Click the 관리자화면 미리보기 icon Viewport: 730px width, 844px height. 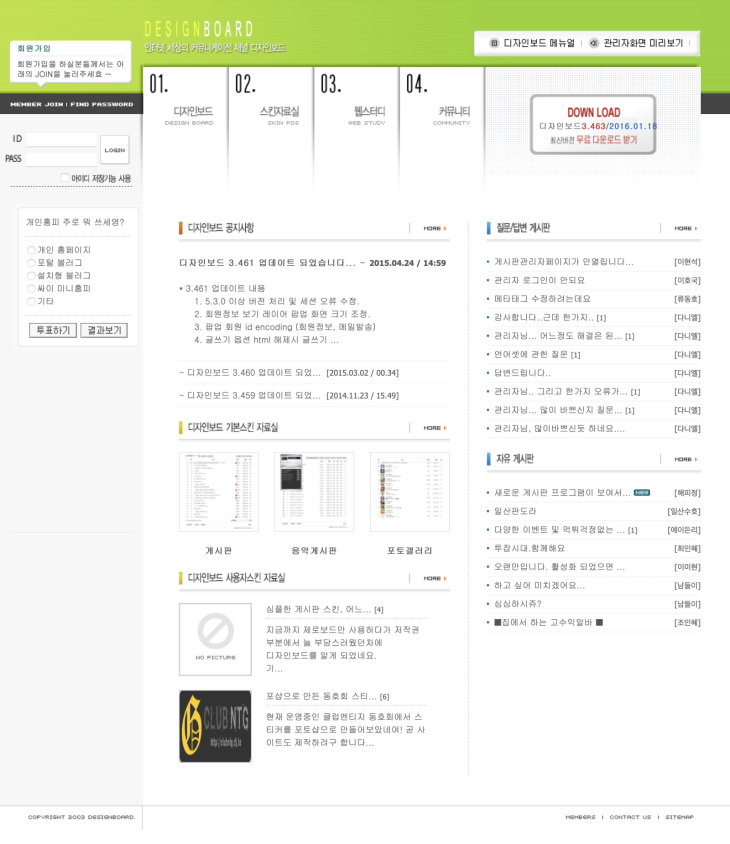click(x=594, y=43)
